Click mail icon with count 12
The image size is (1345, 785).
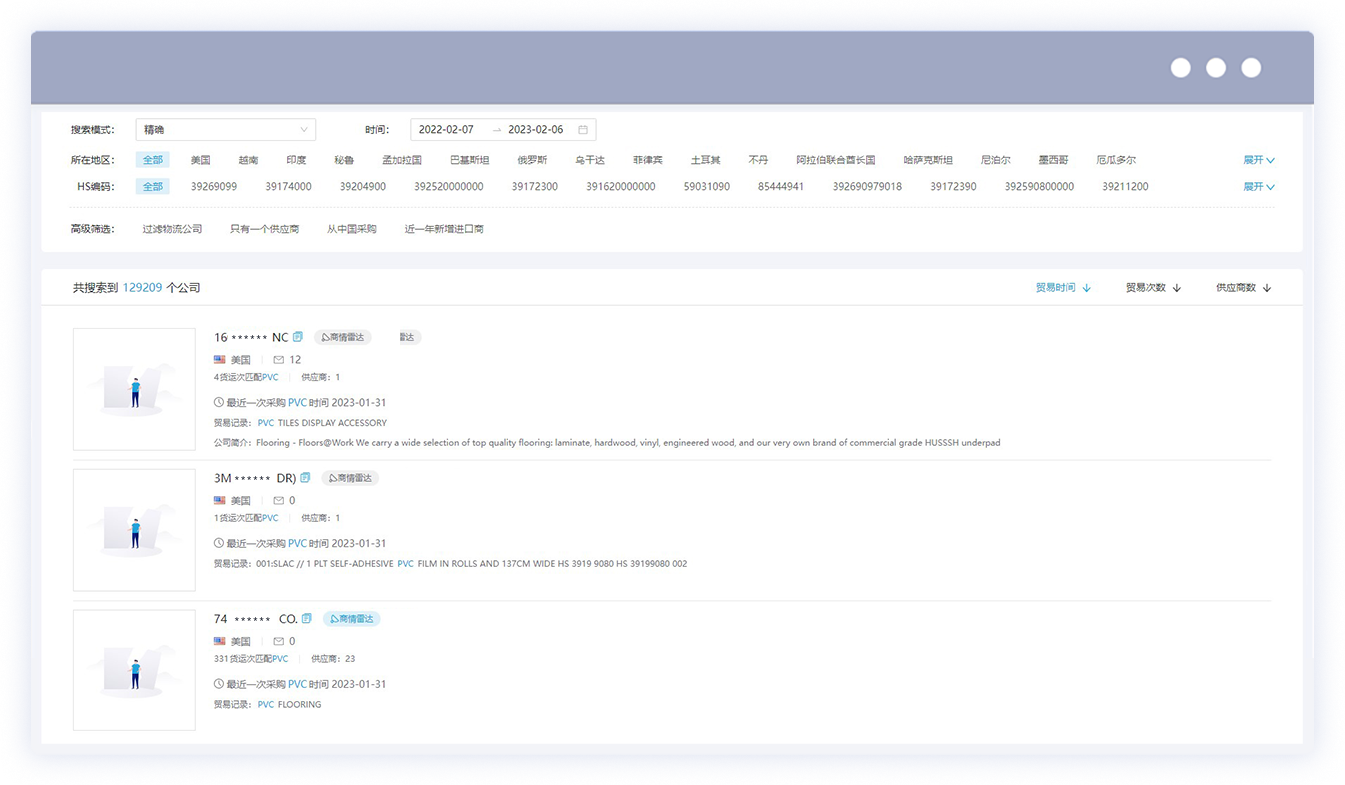click(x=279, y=359)
